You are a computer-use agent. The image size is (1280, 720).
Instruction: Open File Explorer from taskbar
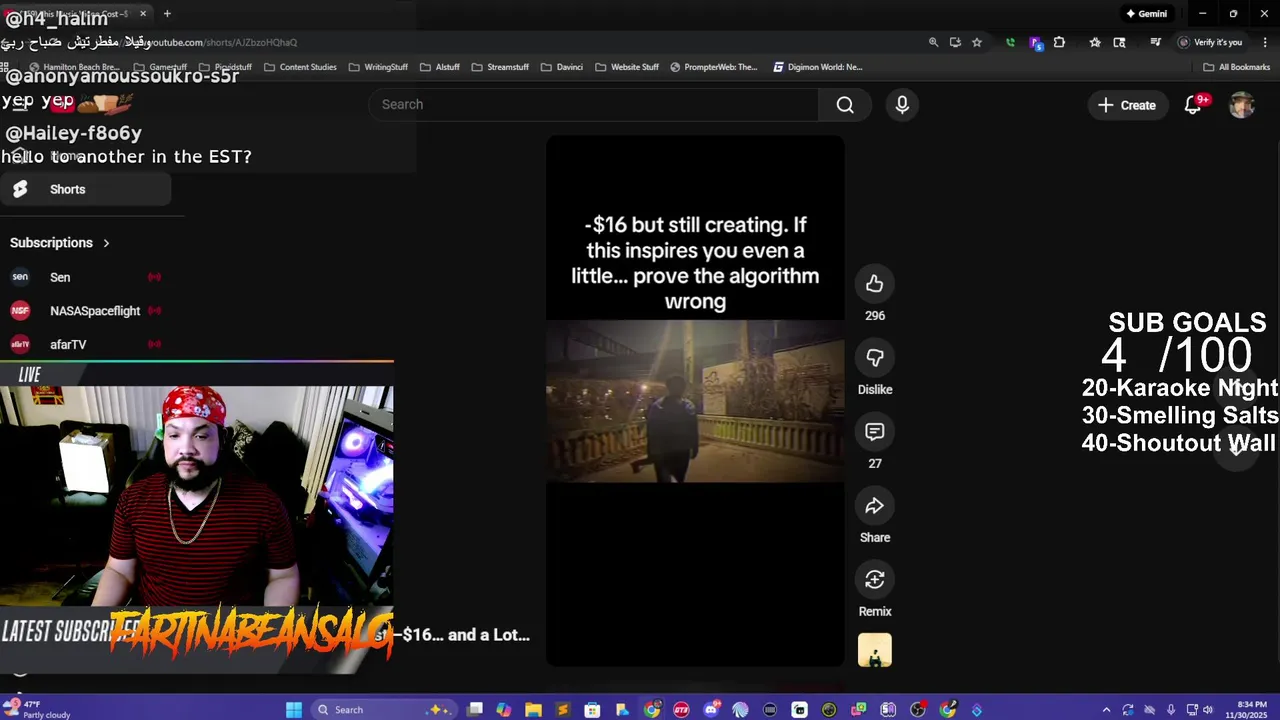[x=533, y=710]
